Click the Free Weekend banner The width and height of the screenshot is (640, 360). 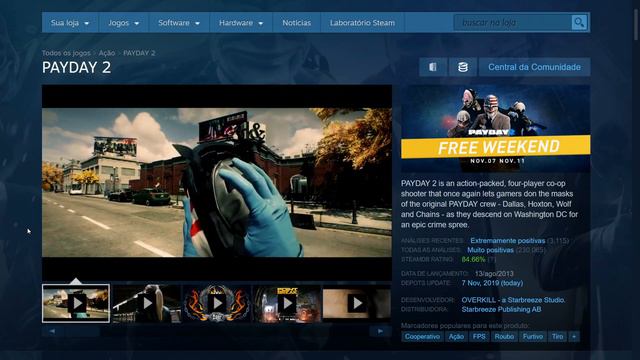[x=496, y=128]
